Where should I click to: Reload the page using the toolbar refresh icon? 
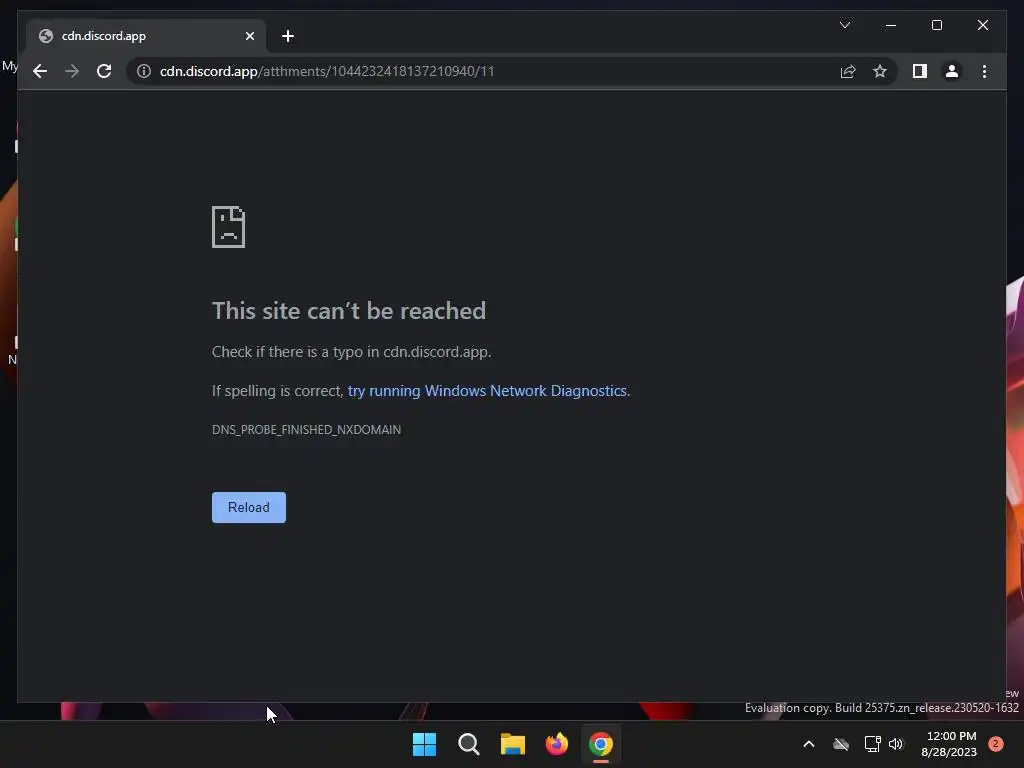point(104,71)
